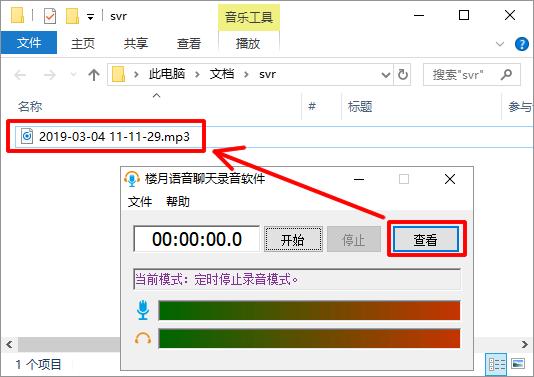Click the magnifier search icon
Screen dimensions: 534x377
(507, 74)
